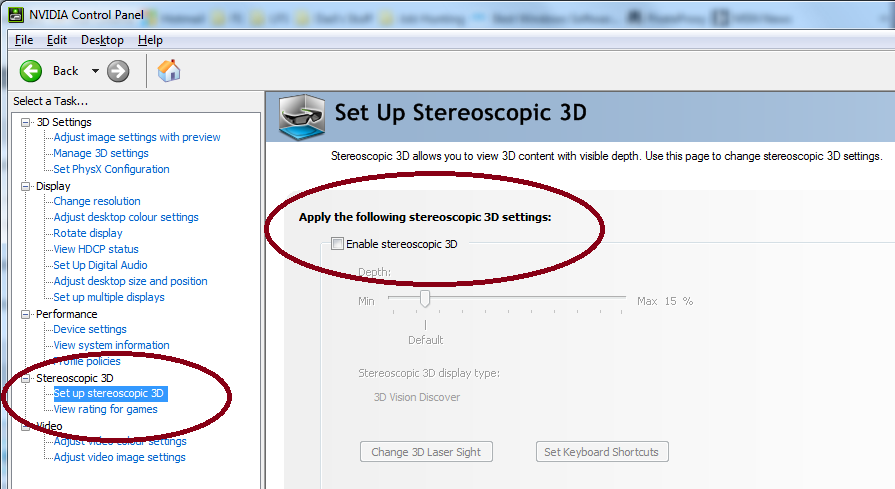Open the File menu
Viewport: 895px width, 489px height.
coord(24,40)
